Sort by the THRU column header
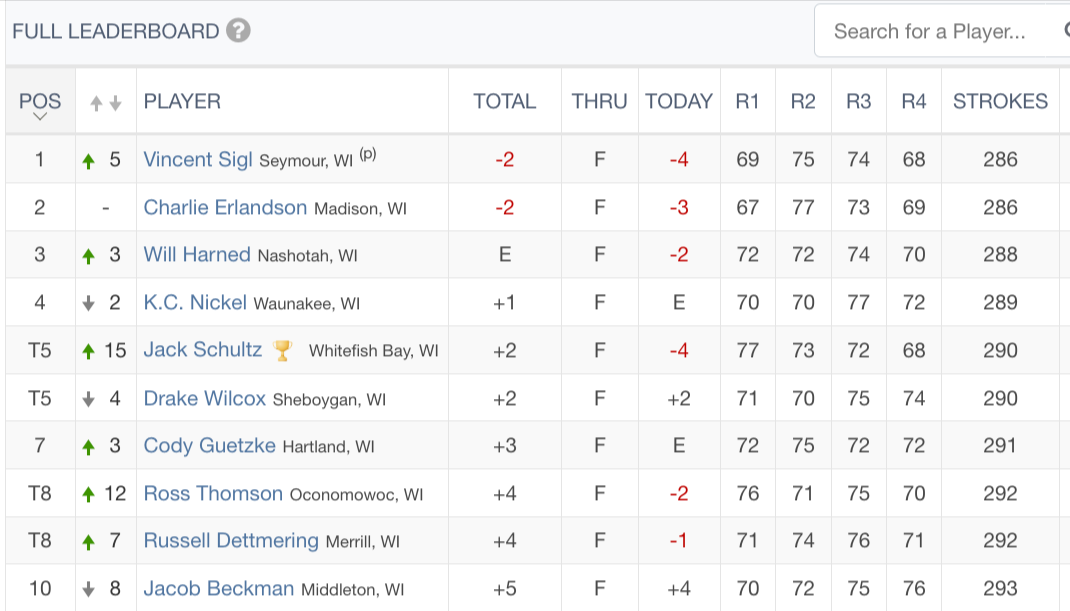The height and width of the screenshot is (611, 1070). pyautogui.click(x=599, y=101)
